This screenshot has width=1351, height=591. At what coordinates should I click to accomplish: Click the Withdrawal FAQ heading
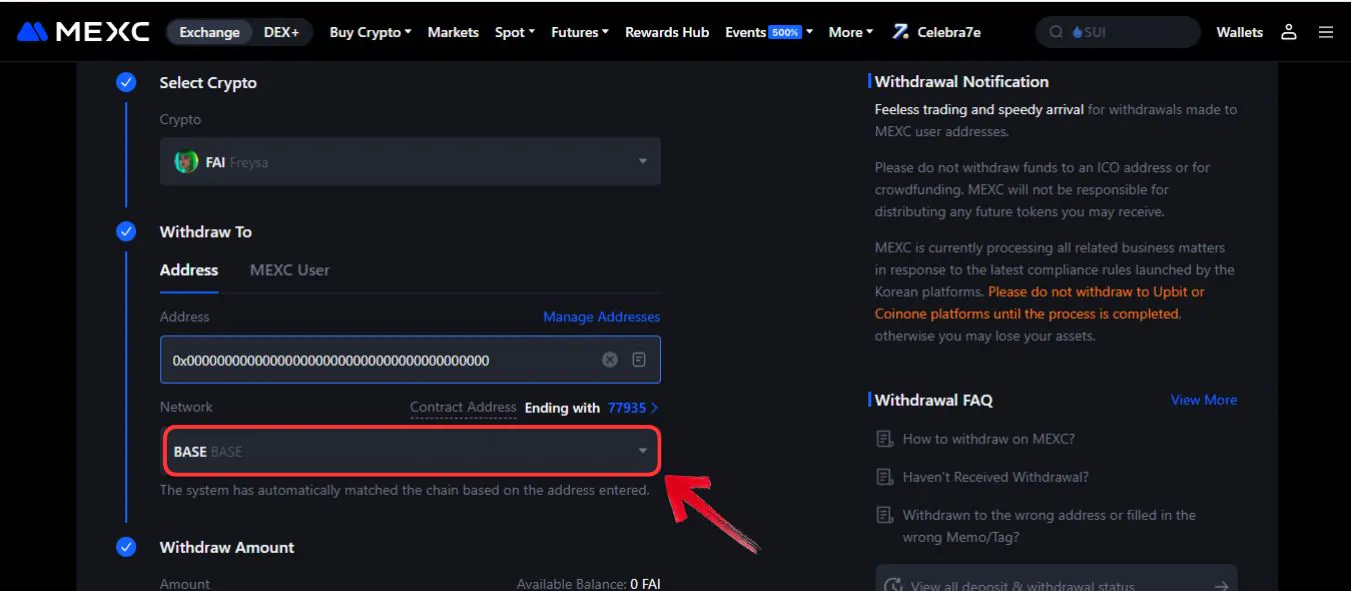coord(934,400)
